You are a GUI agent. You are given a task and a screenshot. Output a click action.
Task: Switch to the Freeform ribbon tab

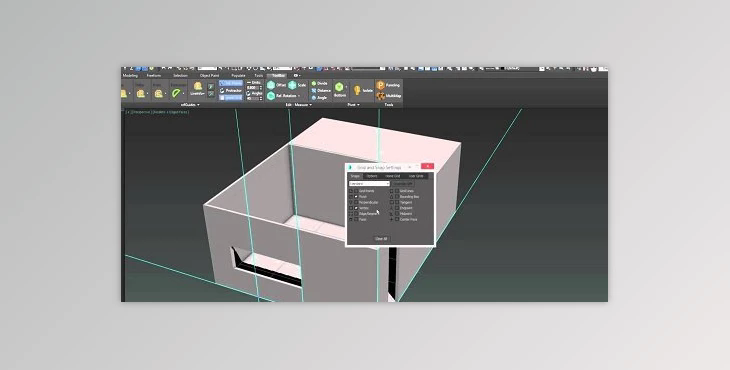pos(154,75)
